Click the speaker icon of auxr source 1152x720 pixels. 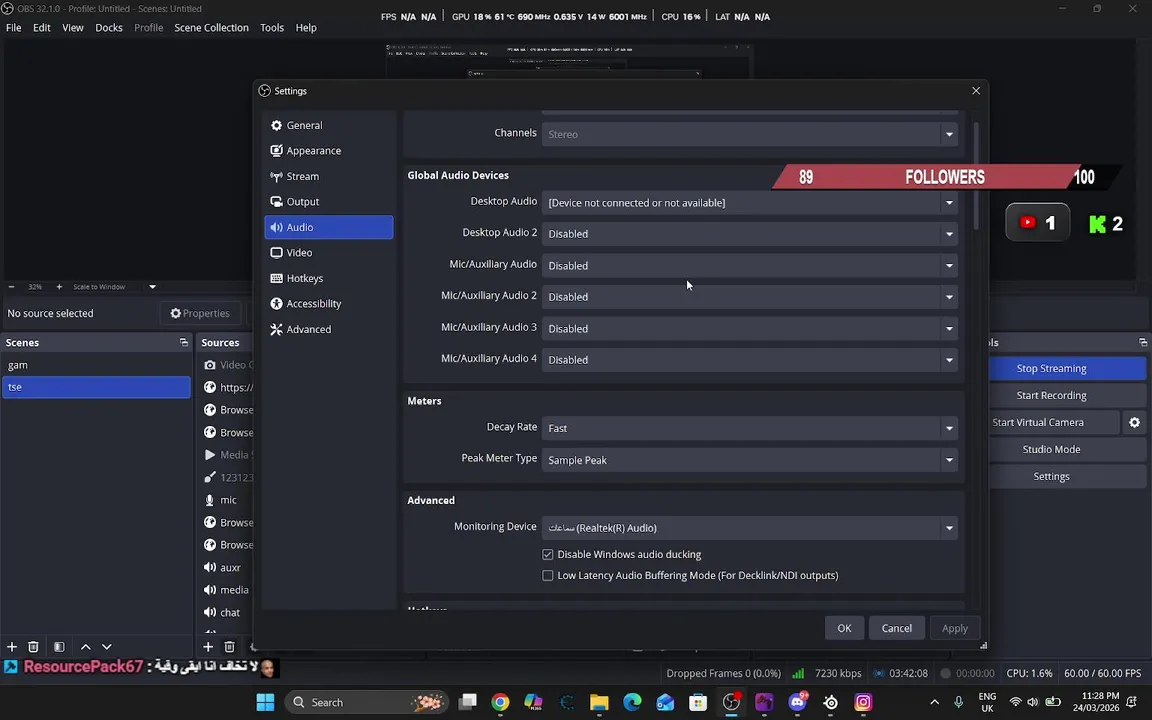click(209, 568)
